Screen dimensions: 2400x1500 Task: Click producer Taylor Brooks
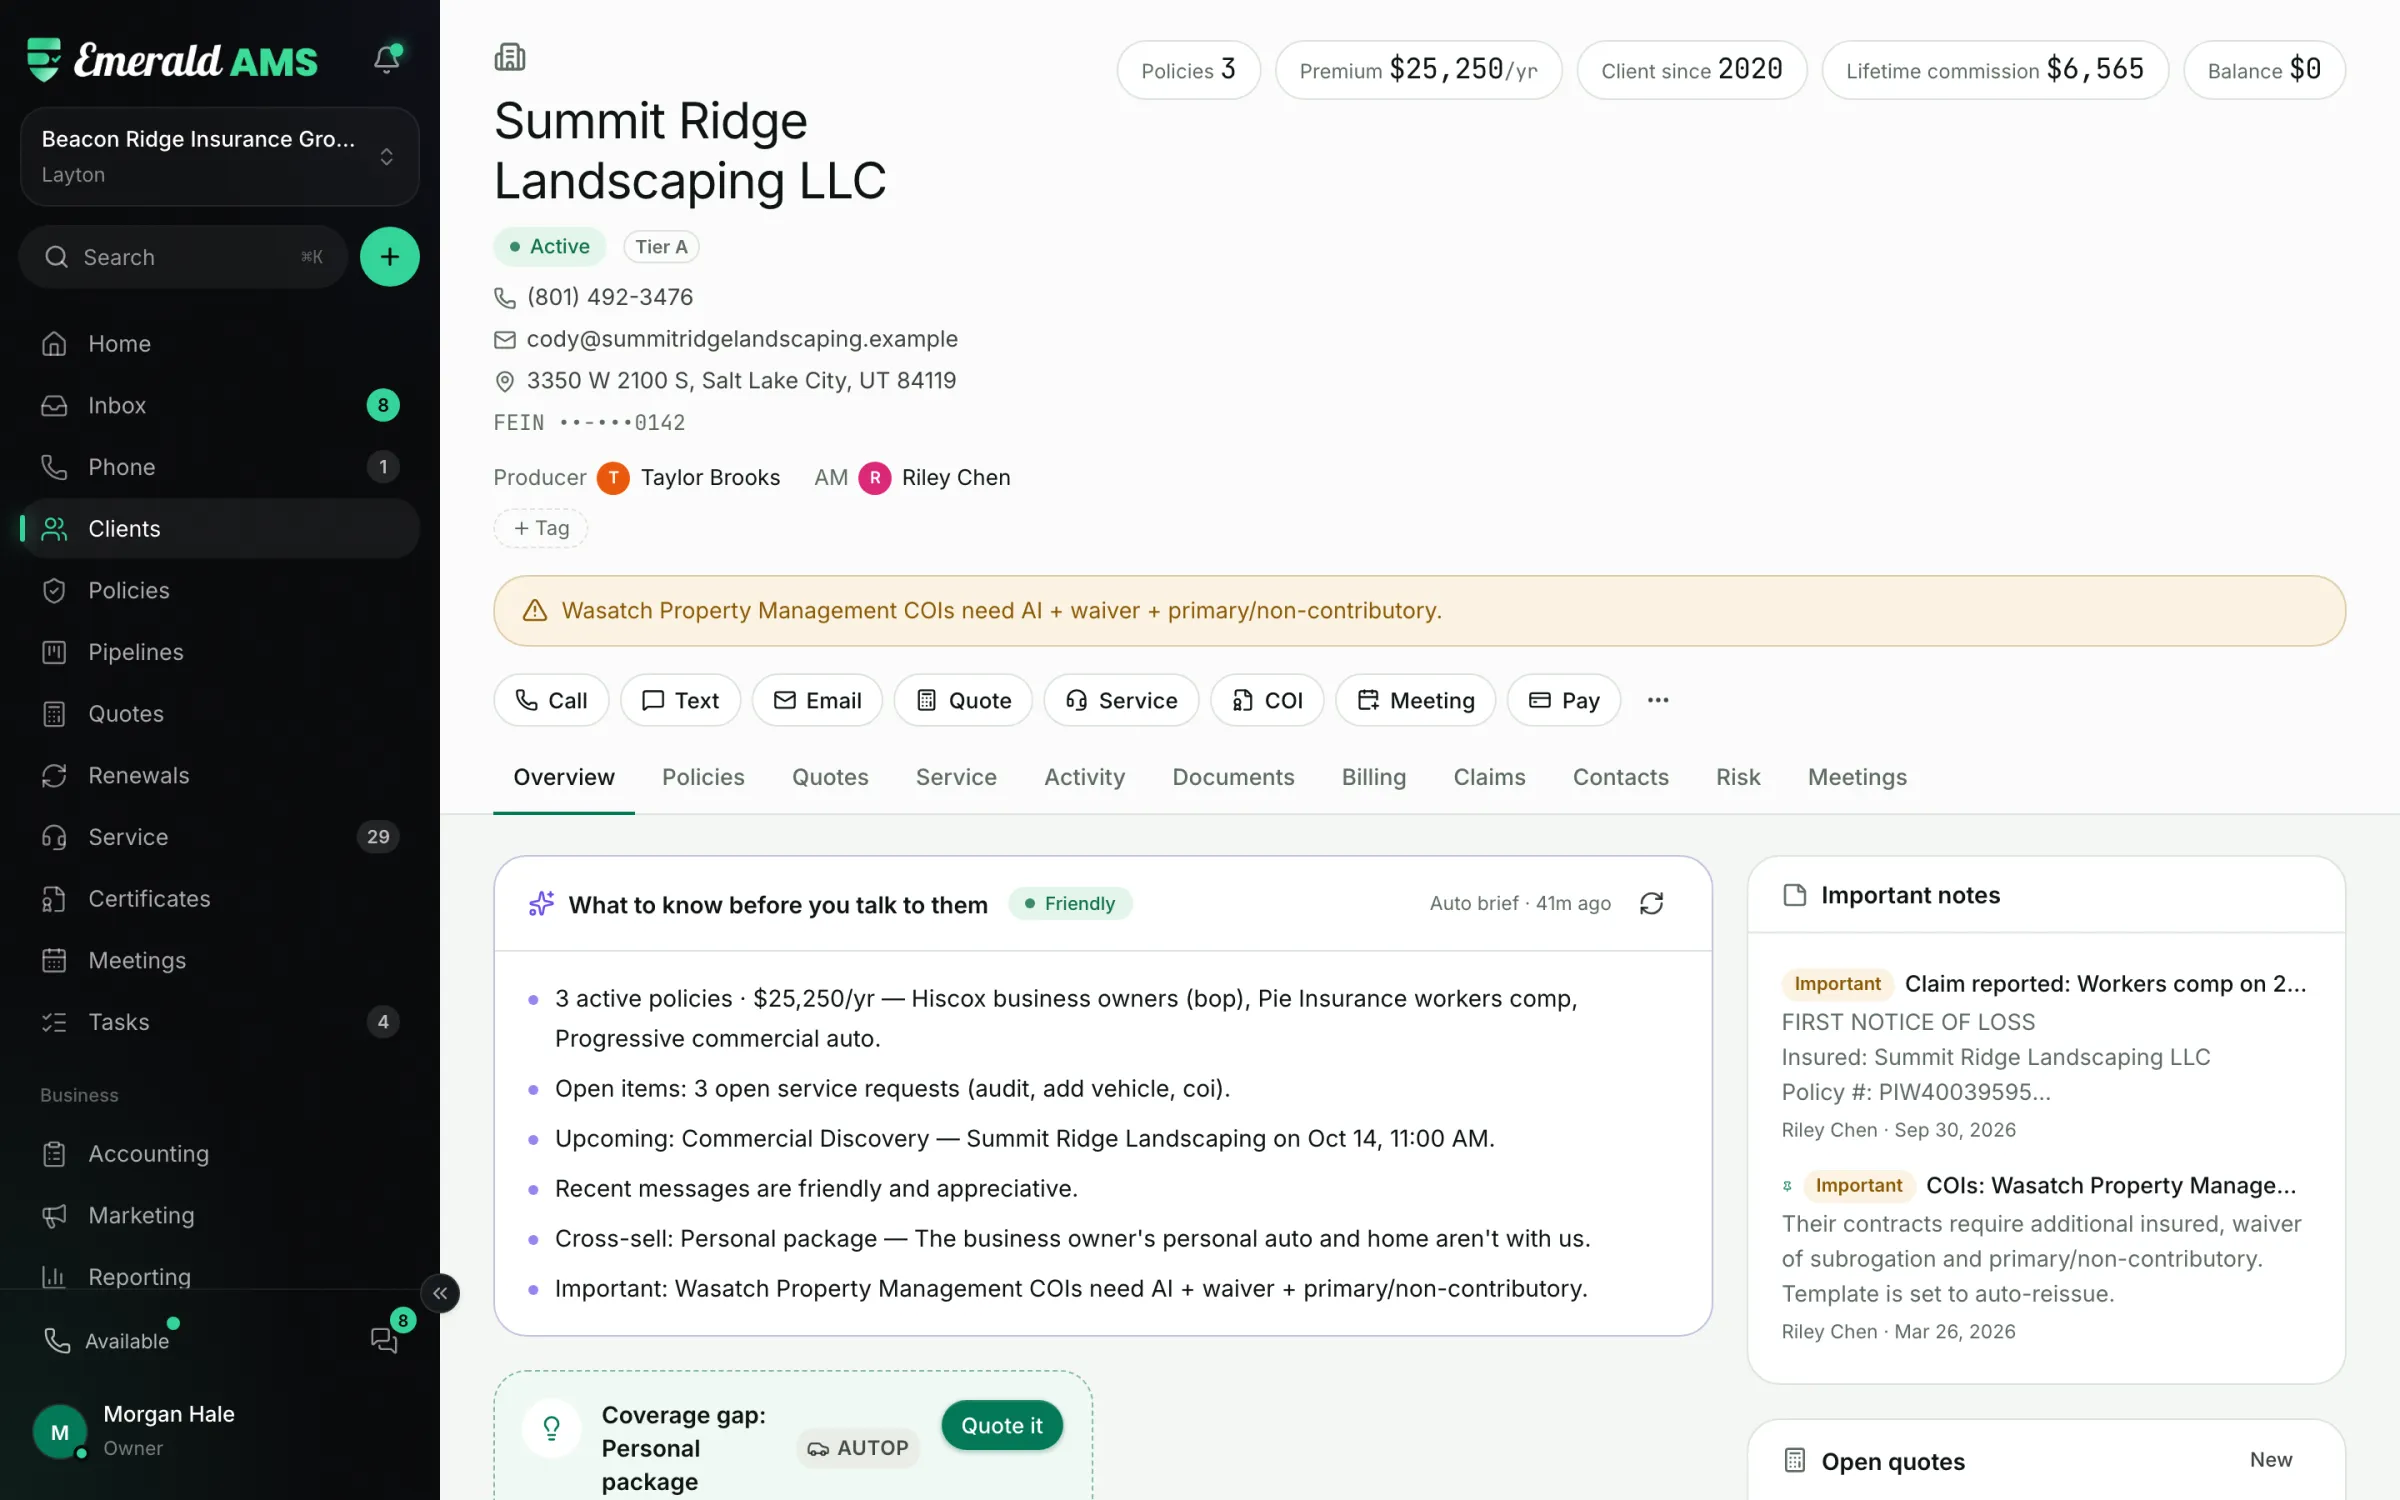tap(689, 478)
